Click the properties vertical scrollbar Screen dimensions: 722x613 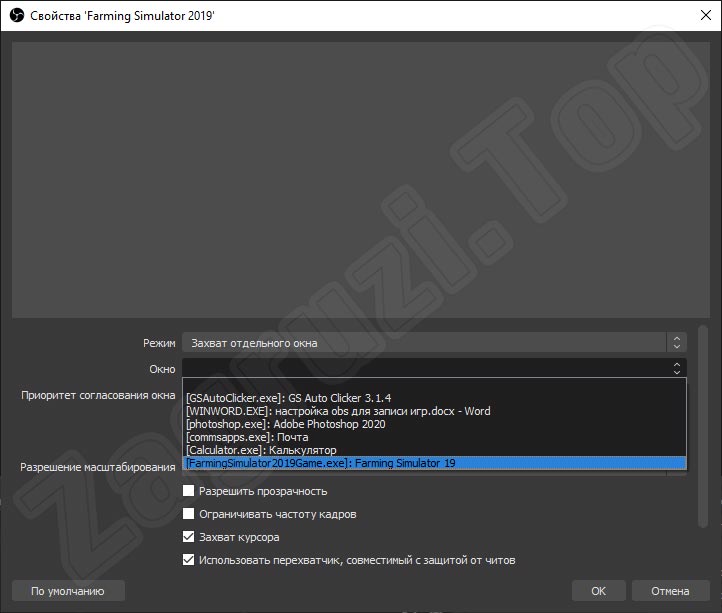click(703, 426)
